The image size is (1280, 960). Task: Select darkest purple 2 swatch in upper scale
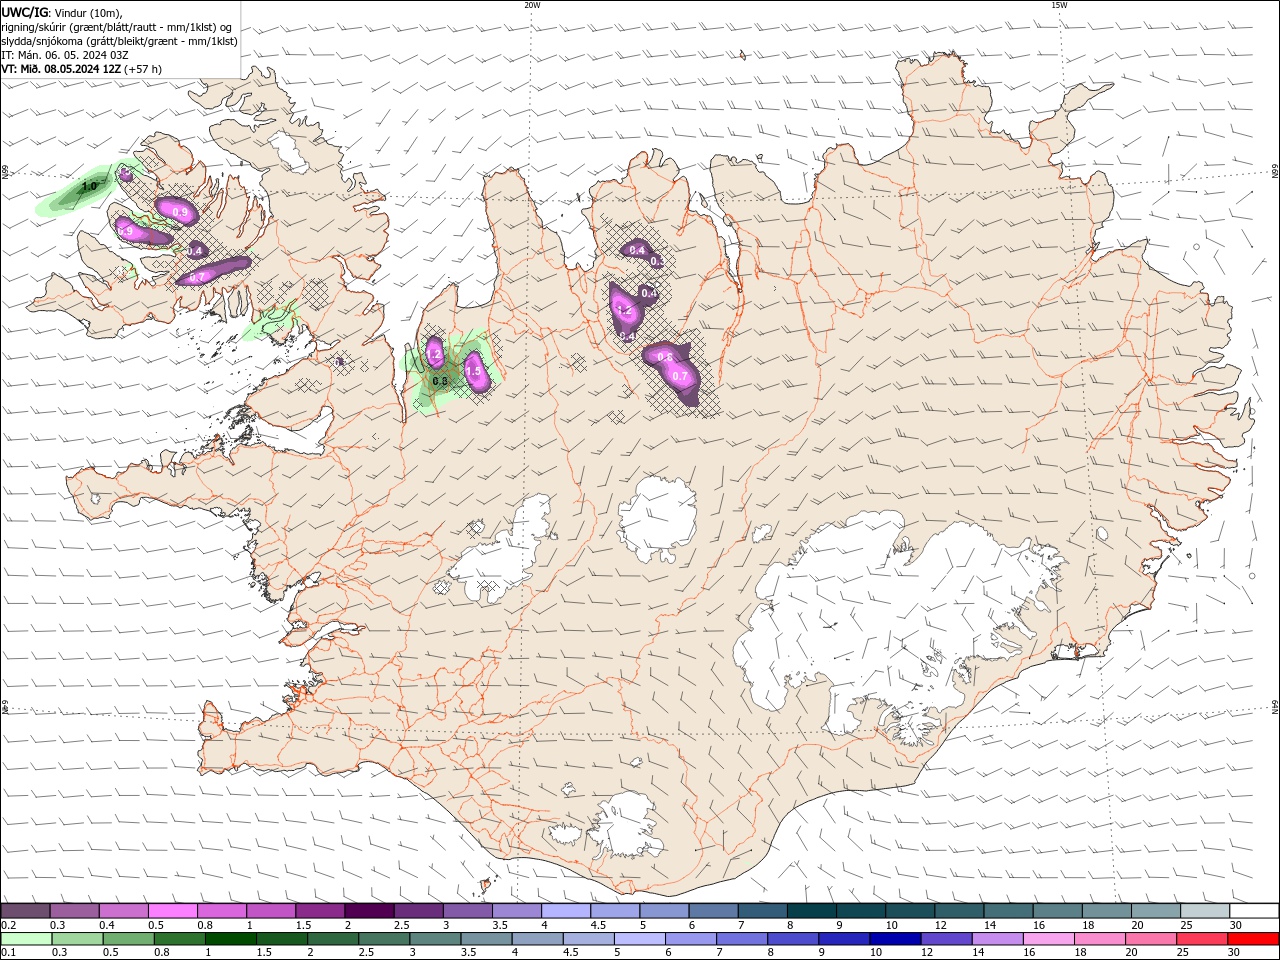pyautogui.click(x=369, y=911)
